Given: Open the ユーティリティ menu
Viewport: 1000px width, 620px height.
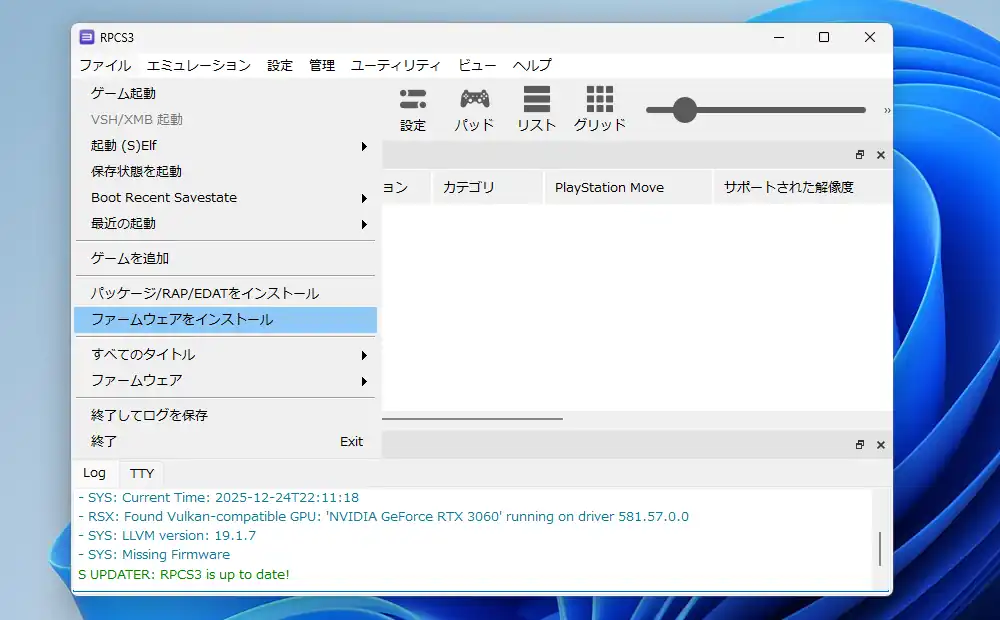Looking at the screenshot, I should coord(395,65).
